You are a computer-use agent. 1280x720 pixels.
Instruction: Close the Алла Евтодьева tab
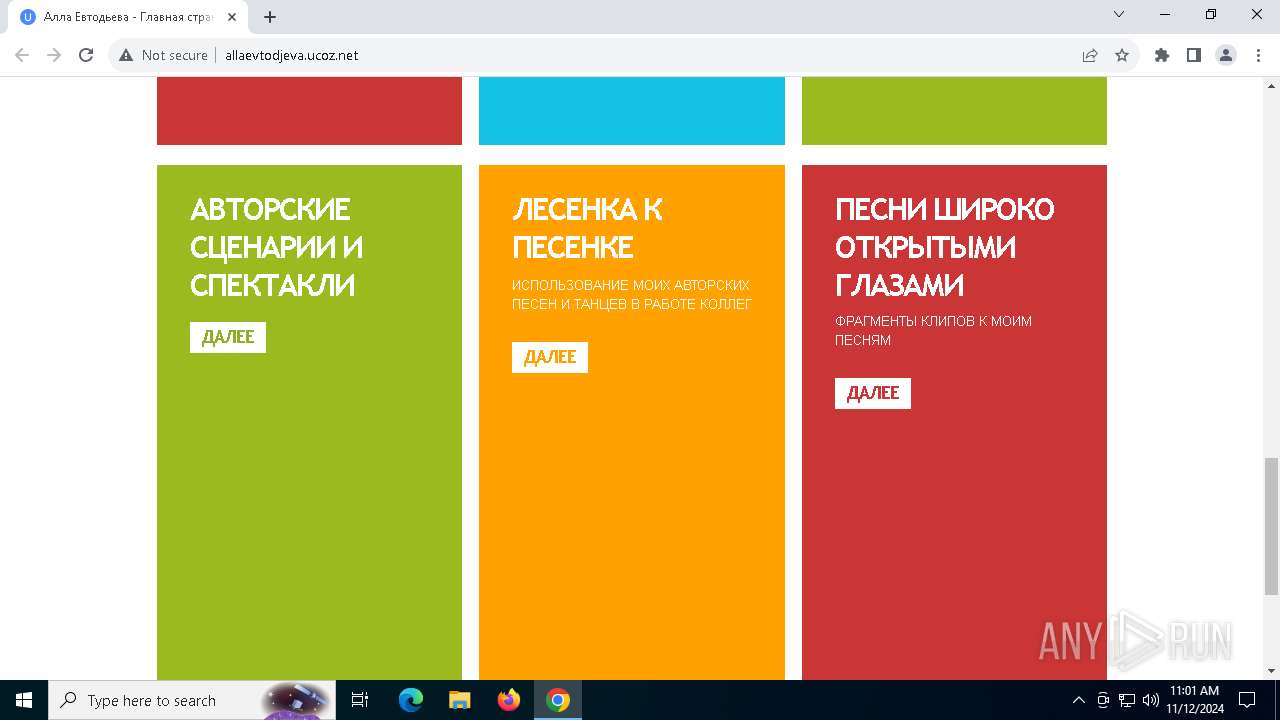233,16
